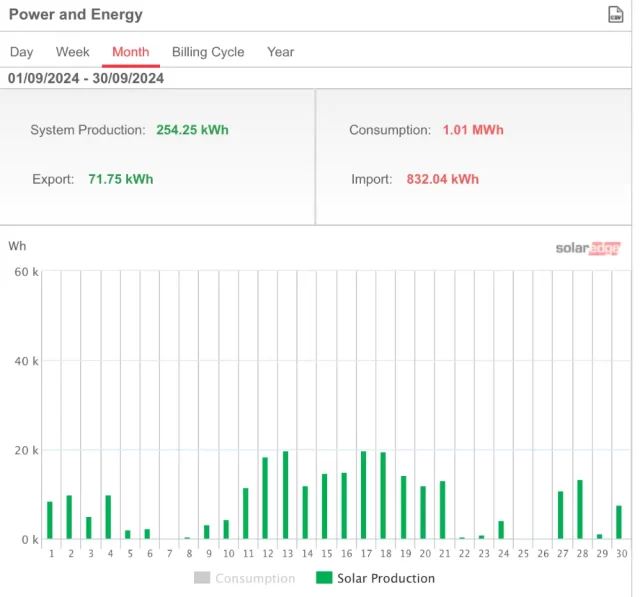Click the bar for day 1
This screenshot has height=597, width=640.
pos(50,520)
